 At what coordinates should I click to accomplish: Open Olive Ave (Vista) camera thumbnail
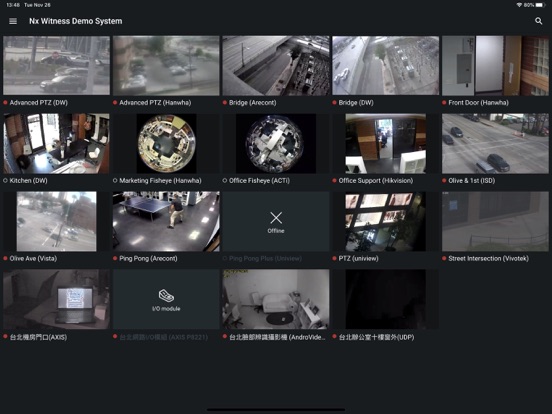tap(56, 221)
